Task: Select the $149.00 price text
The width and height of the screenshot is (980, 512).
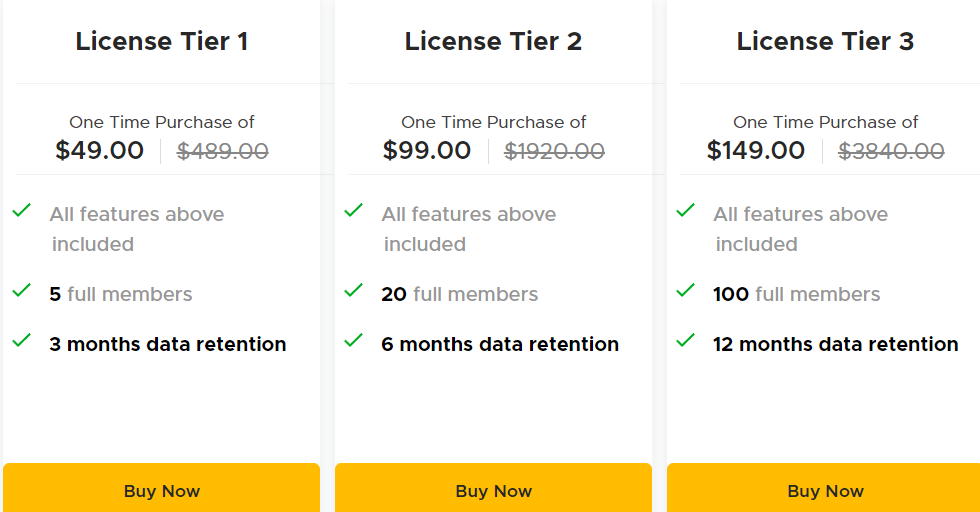Action: point(756,151)
